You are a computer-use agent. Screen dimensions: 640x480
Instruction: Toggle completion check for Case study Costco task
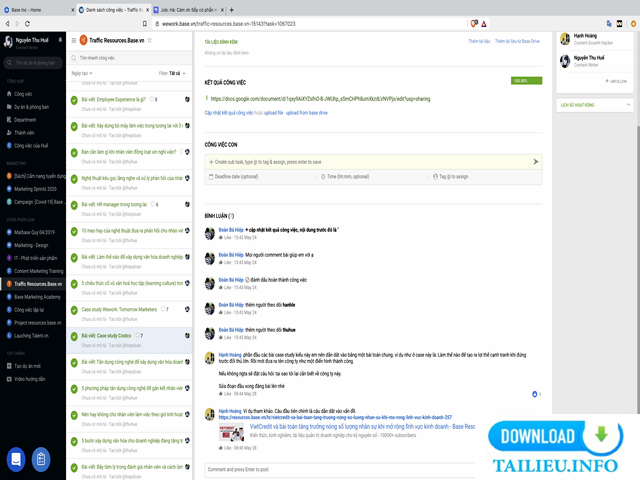point(74,336)
